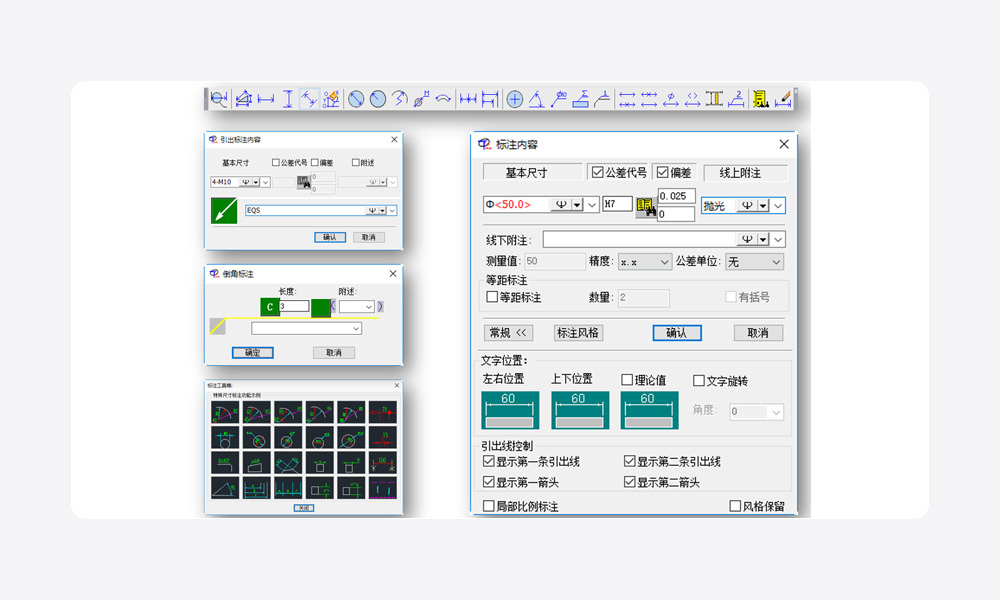Click tolerance lookup icon beside H7 field

pos(645,207)
